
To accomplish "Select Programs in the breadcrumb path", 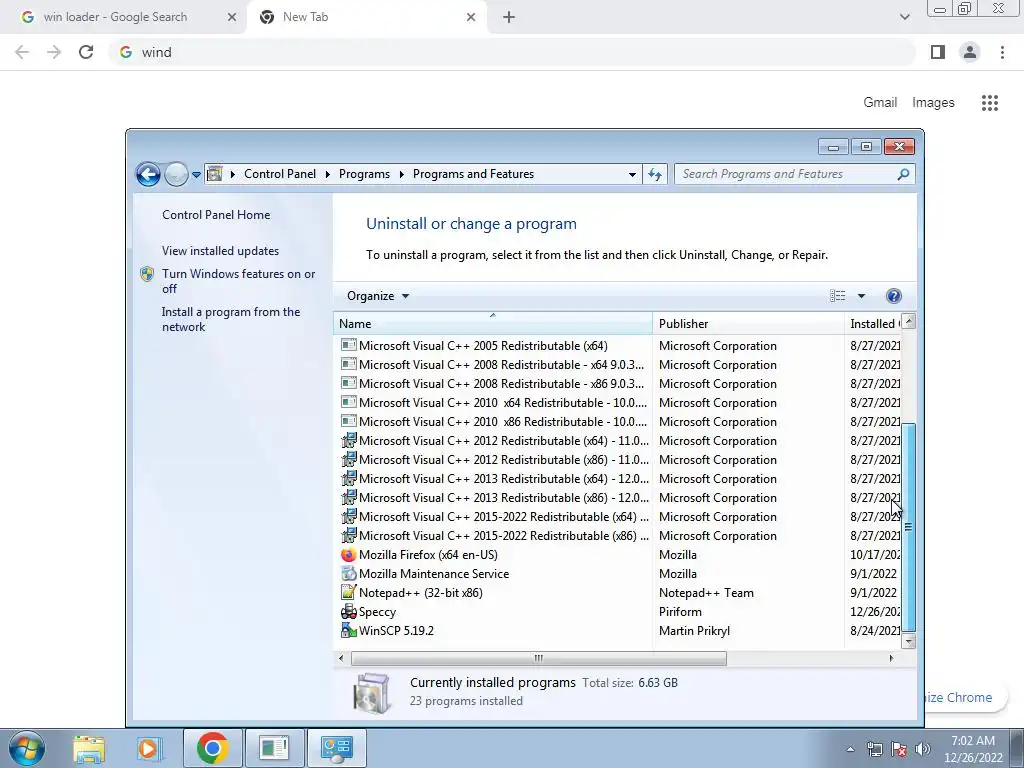I will coord(364,174).
